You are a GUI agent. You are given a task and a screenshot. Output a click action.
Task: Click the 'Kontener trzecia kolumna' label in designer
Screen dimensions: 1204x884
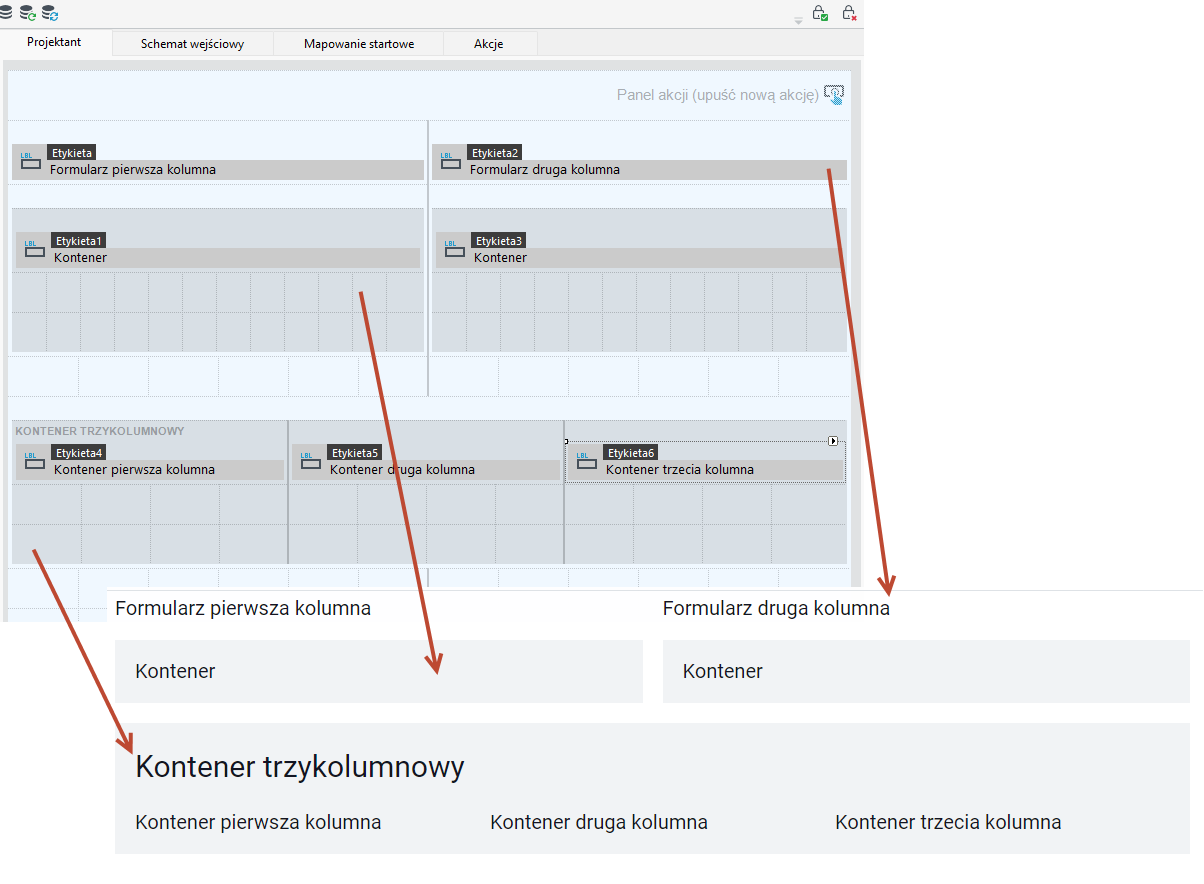coord(680,470)
